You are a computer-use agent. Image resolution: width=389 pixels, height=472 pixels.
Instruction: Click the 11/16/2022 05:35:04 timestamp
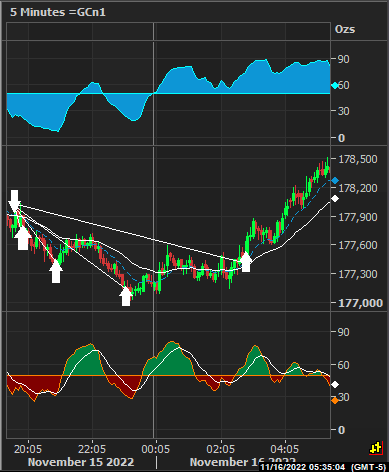304,467
